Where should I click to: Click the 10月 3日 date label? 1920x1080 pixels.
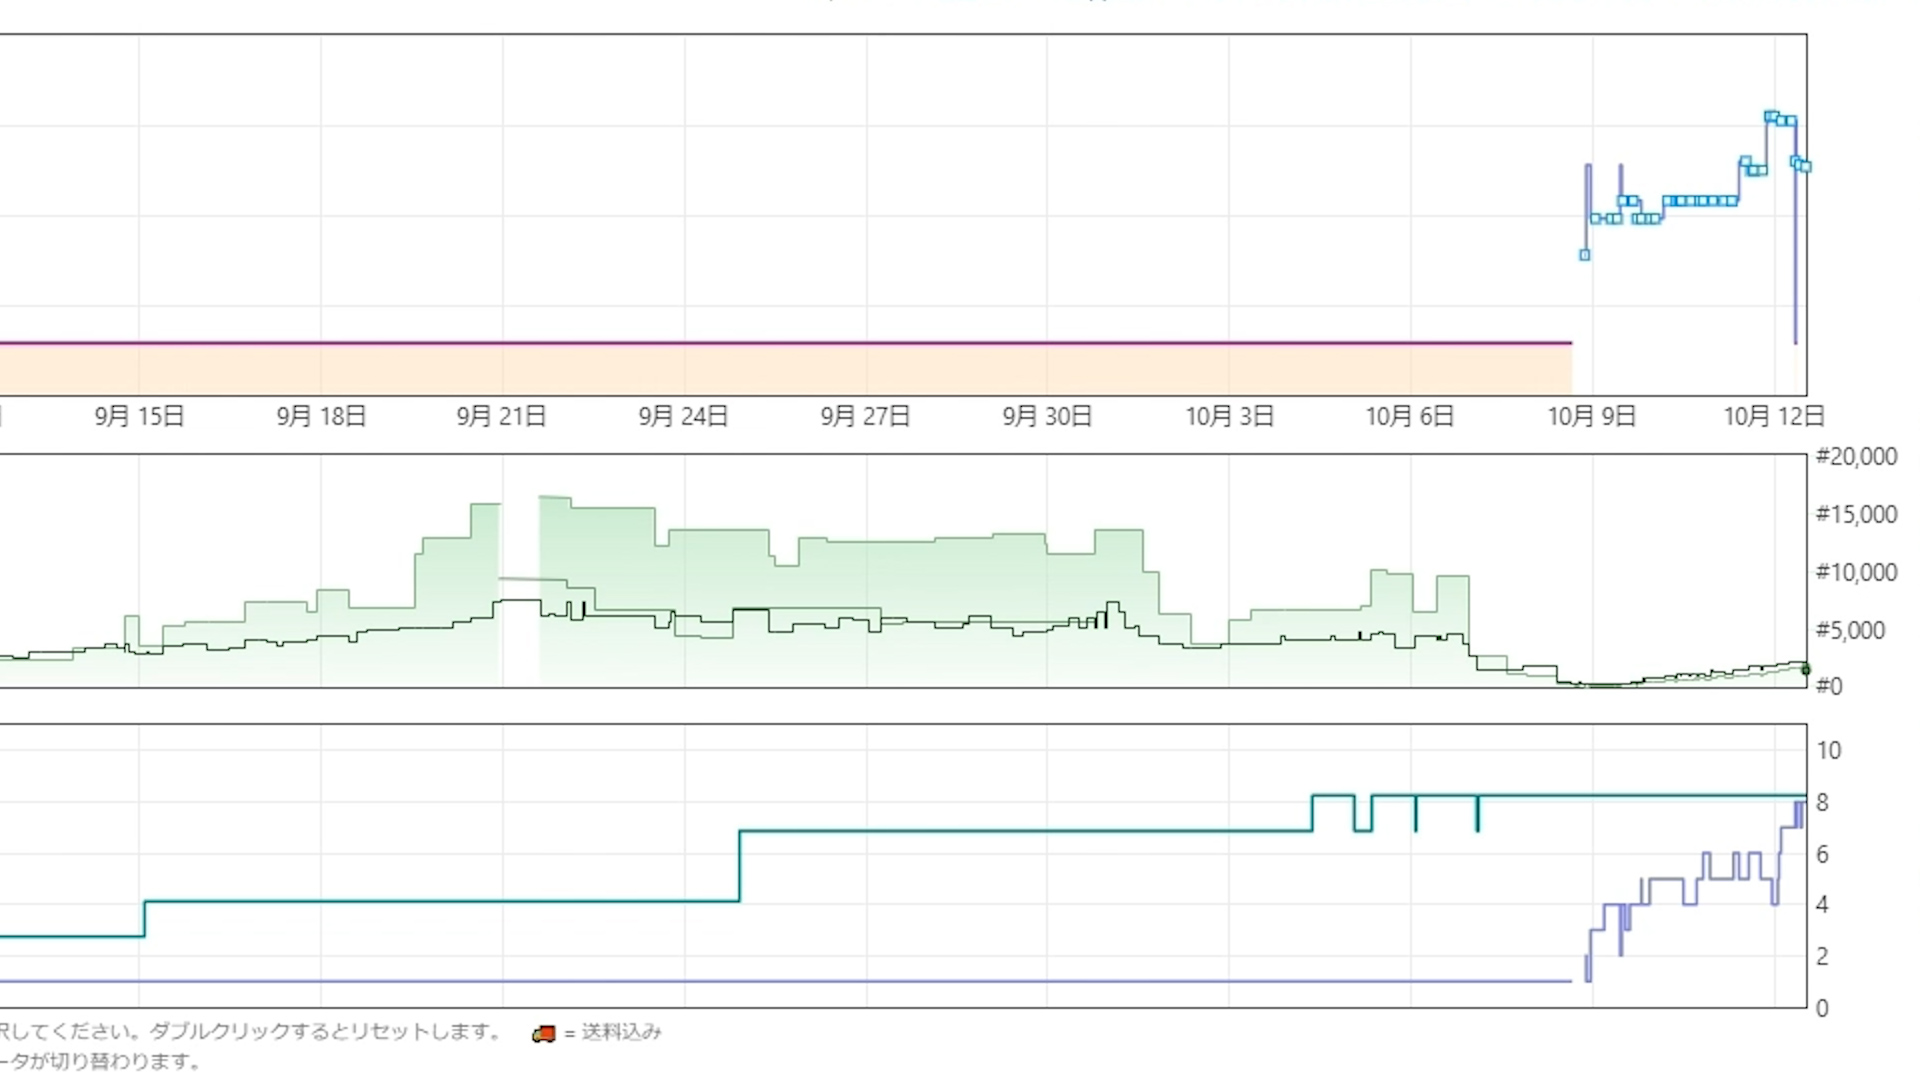[1229, 416]
